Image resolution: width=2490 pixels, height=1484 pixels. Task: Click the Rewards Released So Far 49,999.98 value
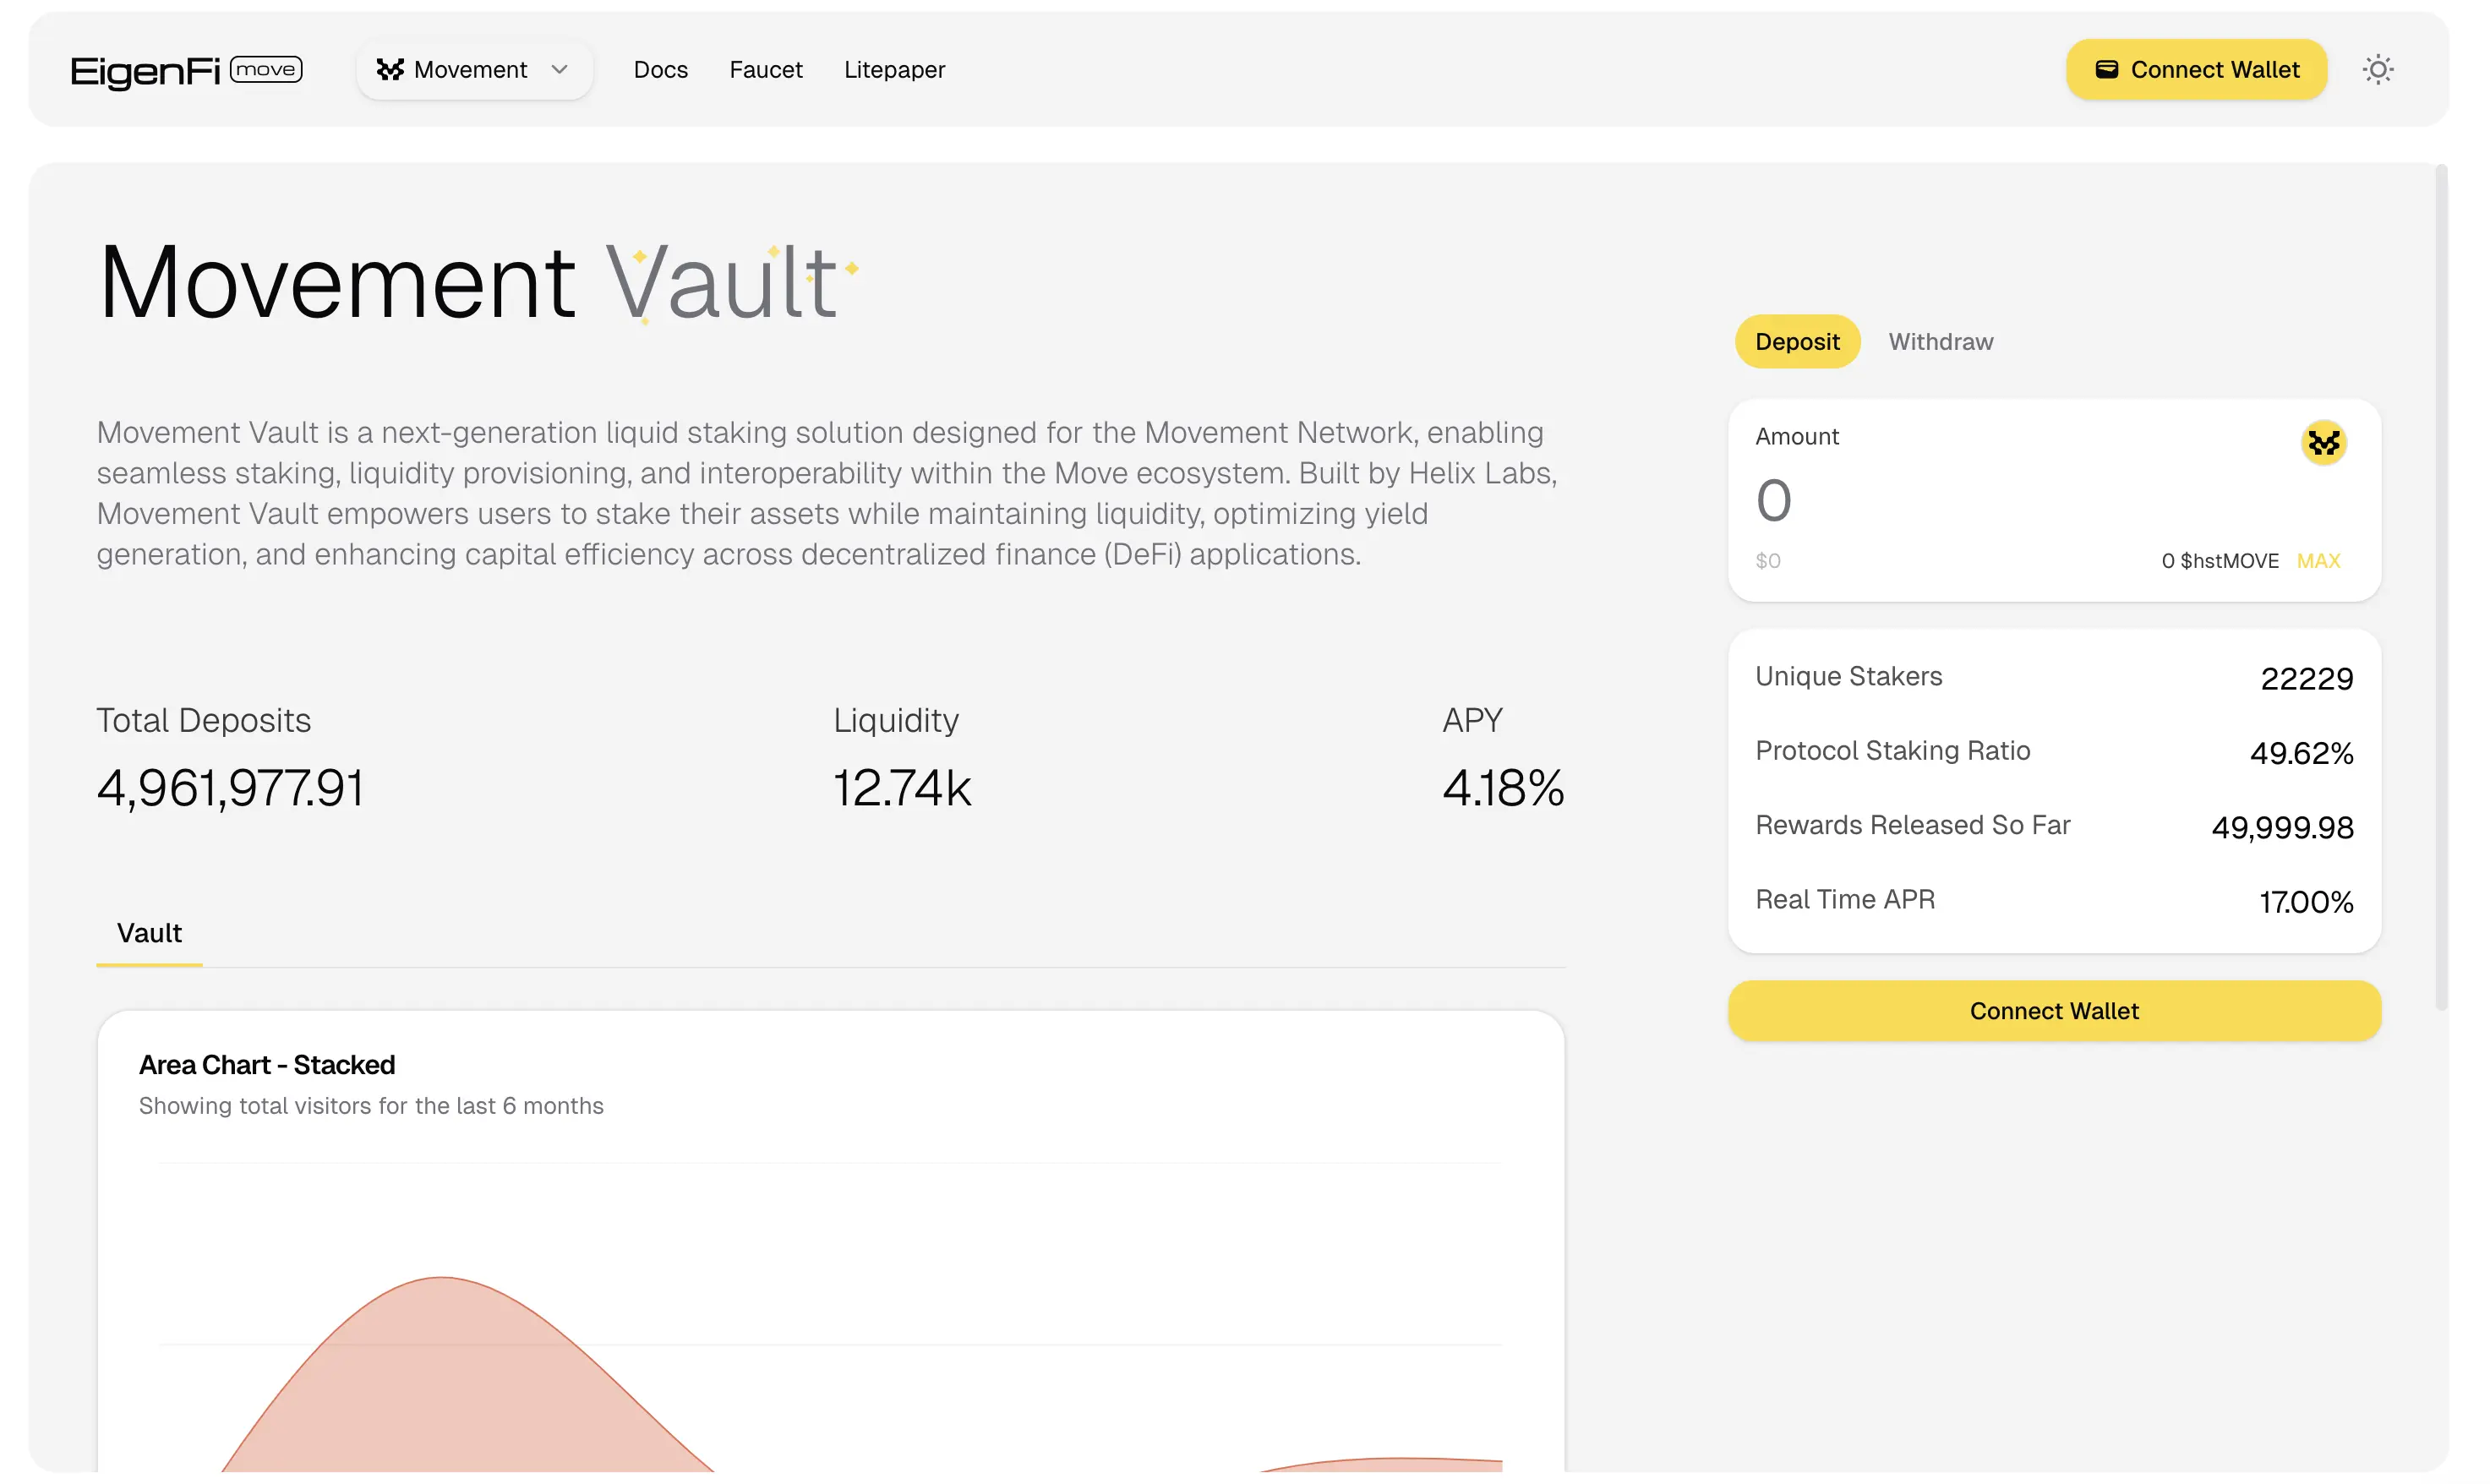click(2282, 828)
